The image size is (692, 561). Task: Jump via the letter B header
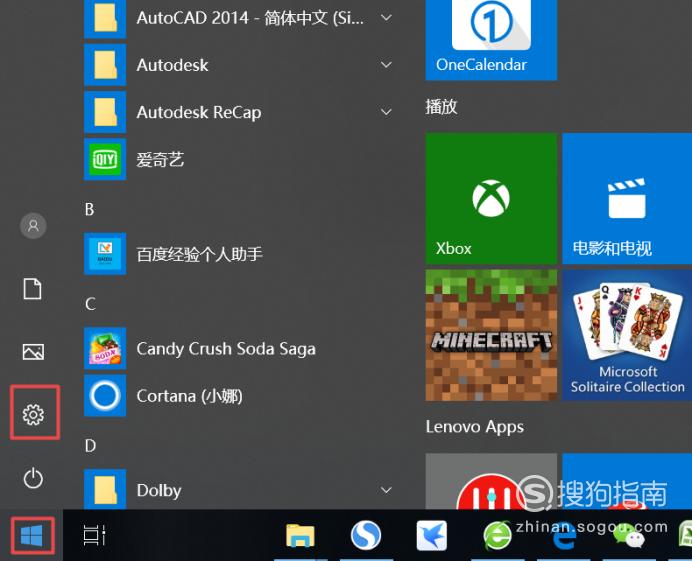(90, 209)
